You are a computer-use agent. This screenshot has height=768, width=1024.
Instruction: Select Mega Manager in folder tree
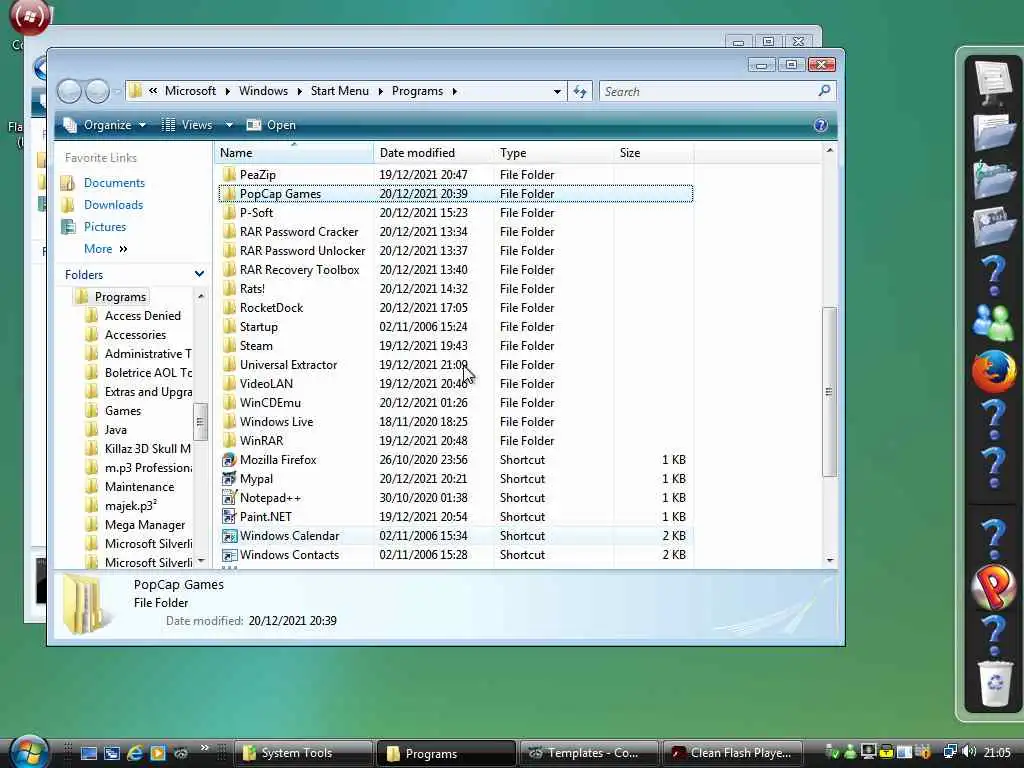145,525
